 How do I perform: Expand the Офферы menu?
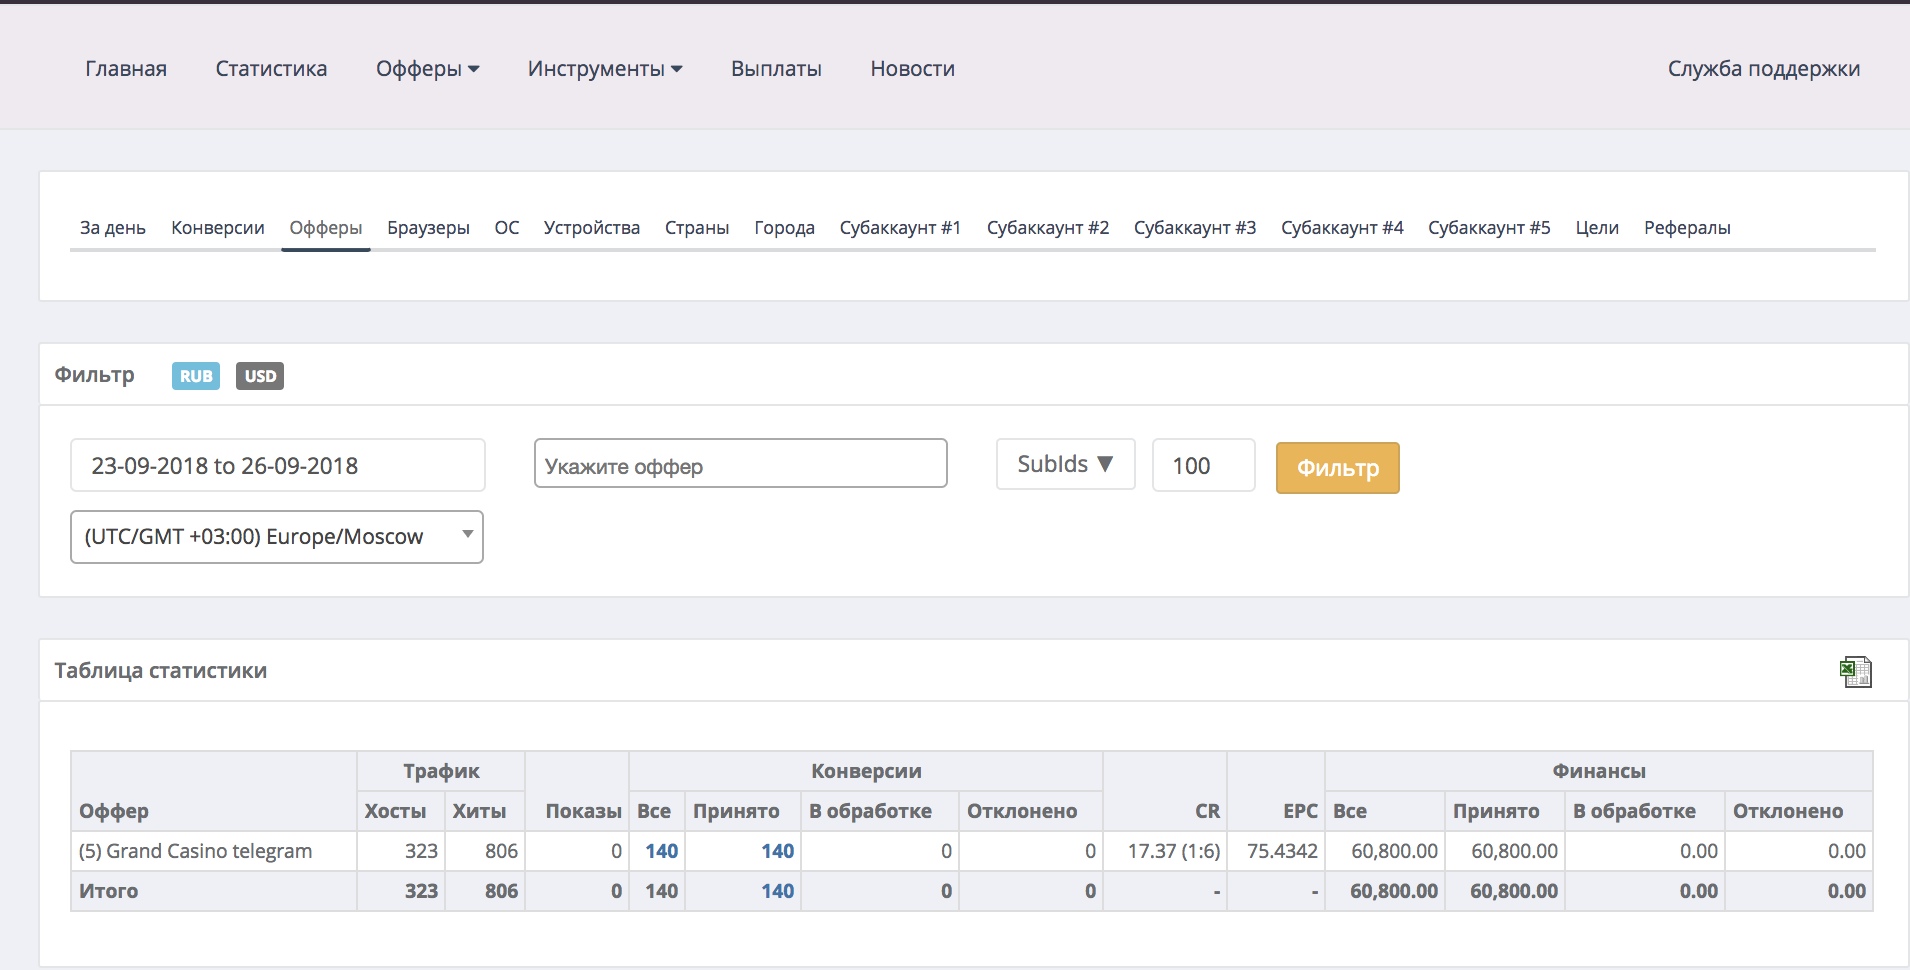427,69
